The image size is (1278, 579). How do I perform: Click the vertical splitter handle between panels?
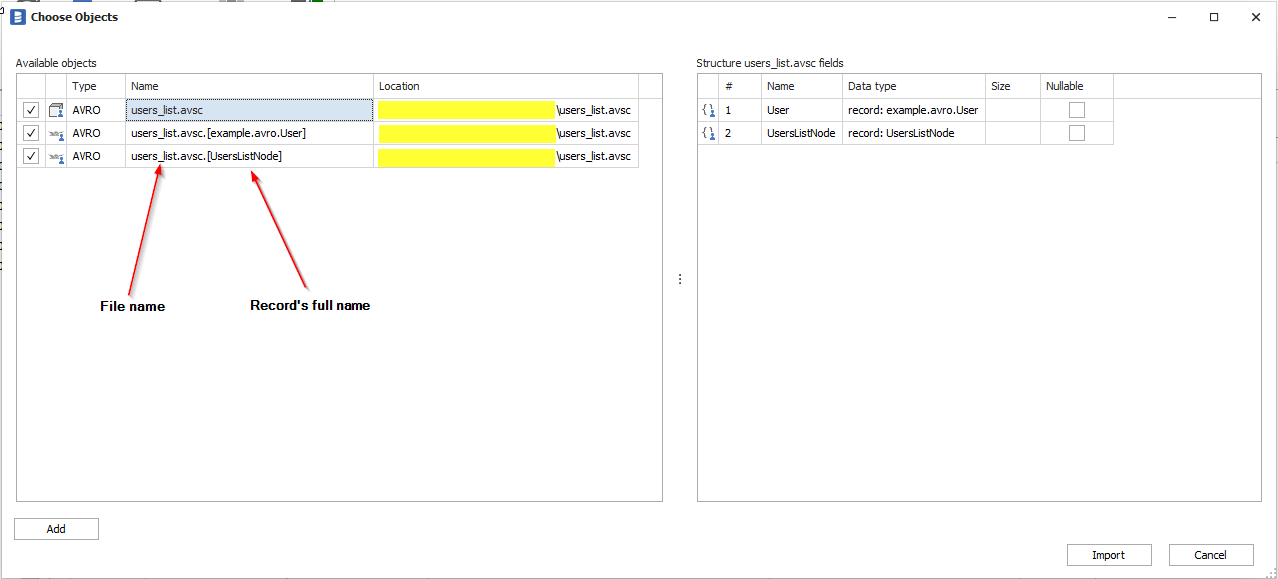[680, 279]
